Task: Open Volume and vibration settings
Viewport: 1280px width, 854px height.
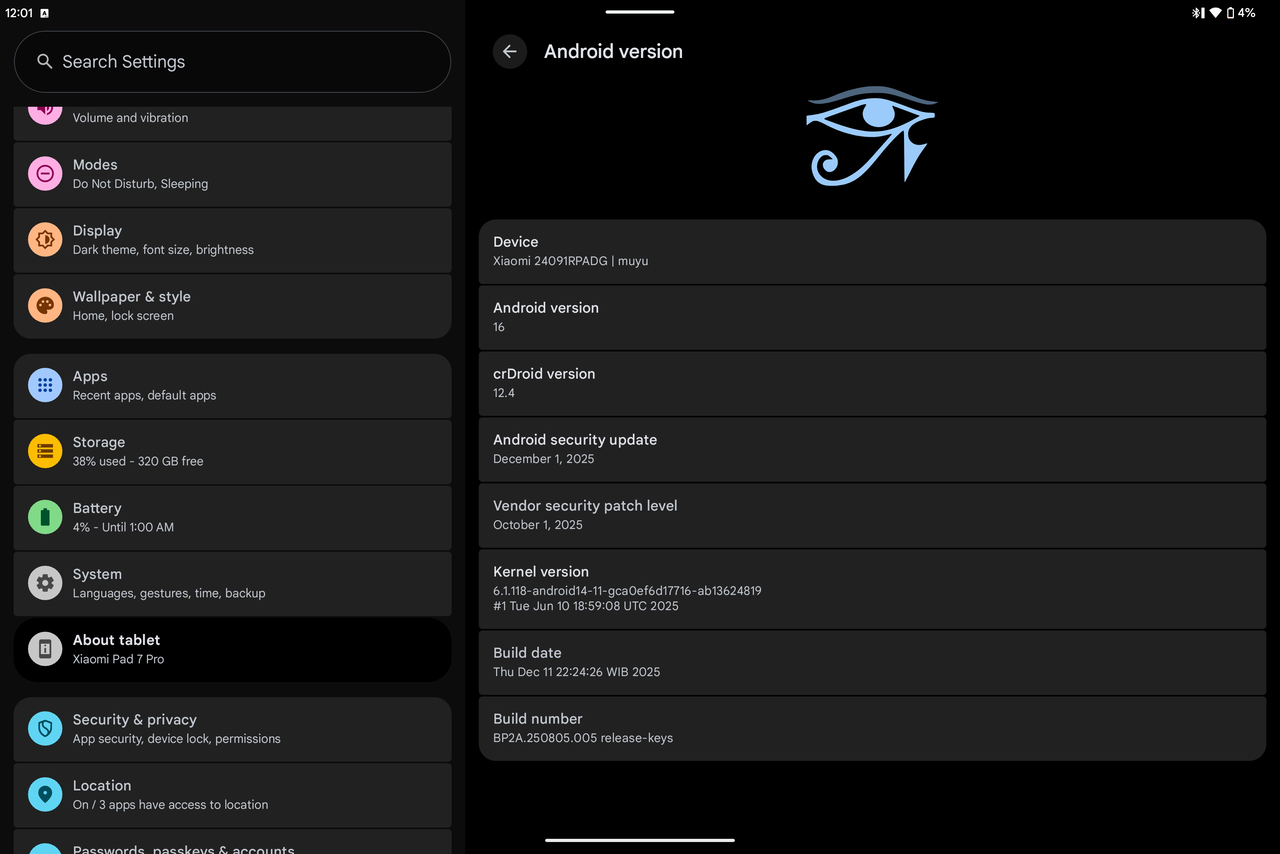Action: pyautogui.click(x=232, y=118)
